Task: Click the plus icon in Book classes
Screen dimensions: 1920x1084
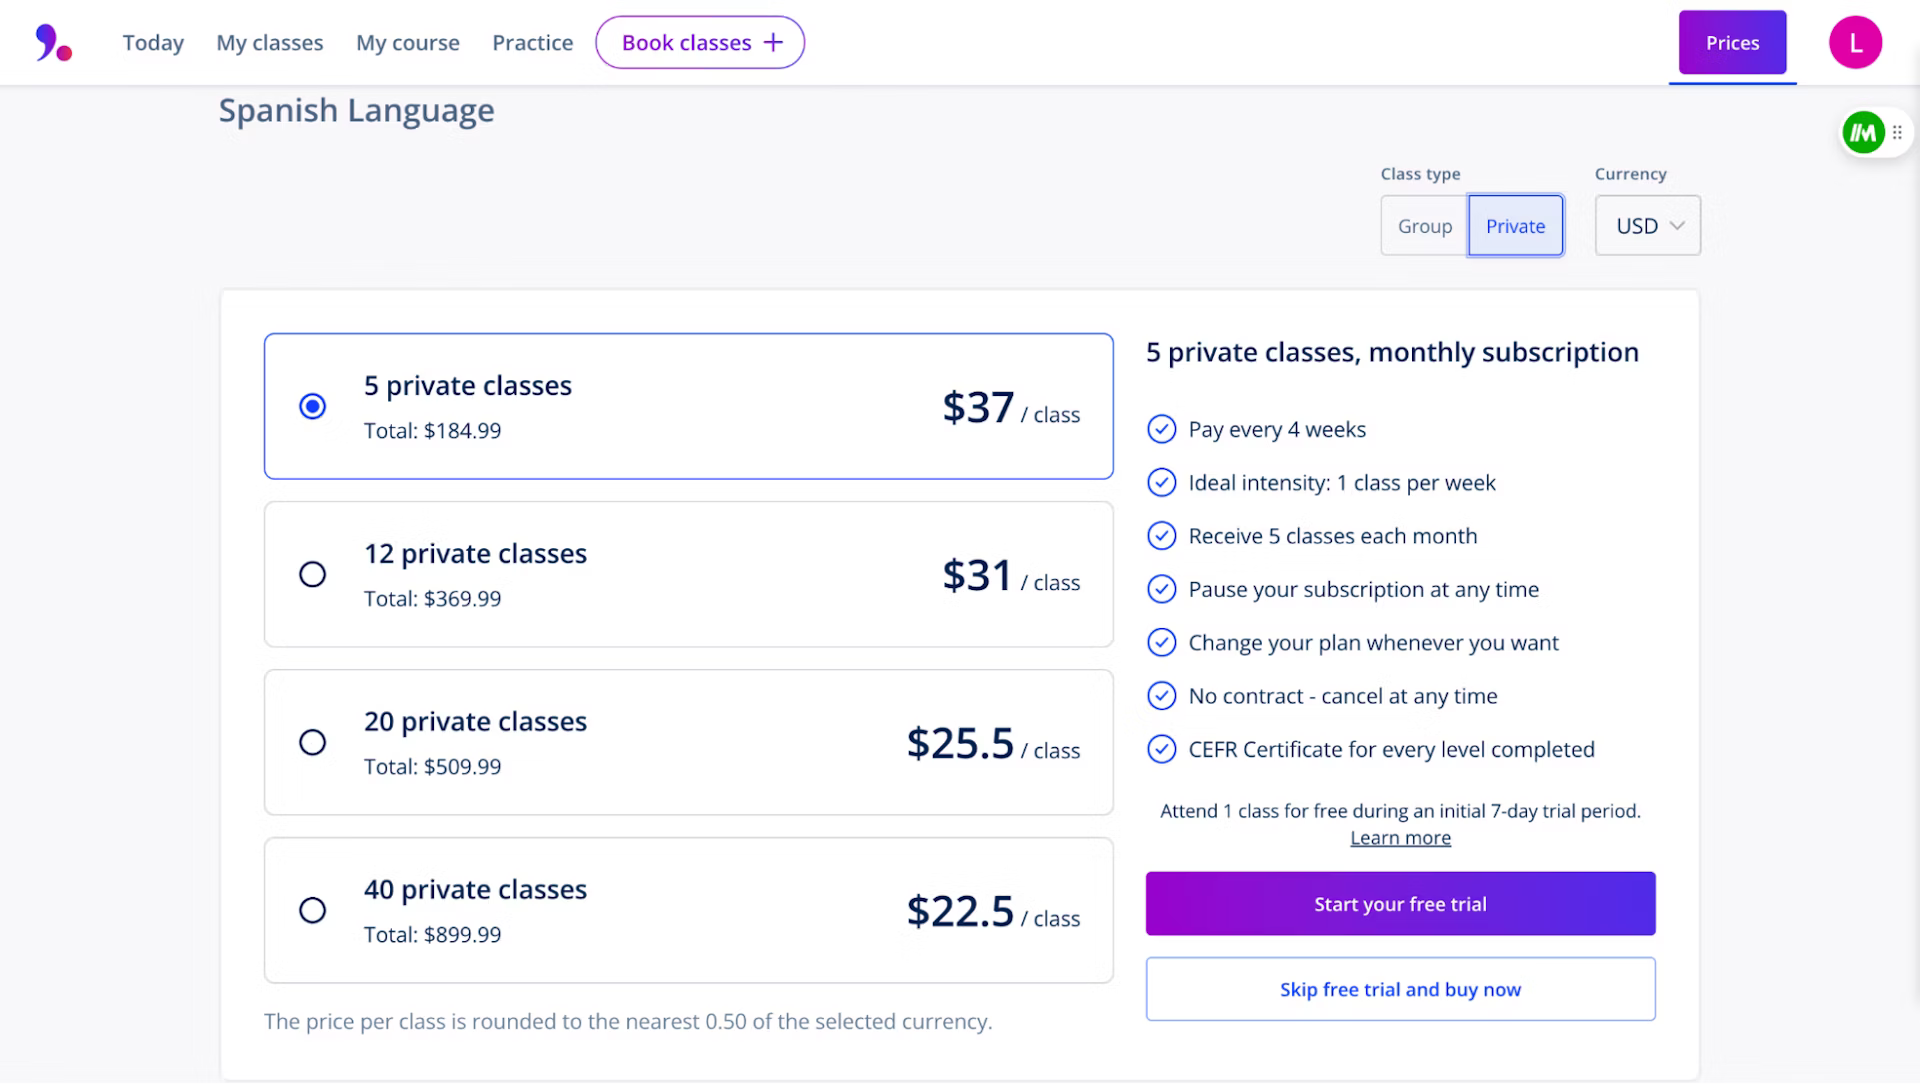Action: [x=773, y=42]
